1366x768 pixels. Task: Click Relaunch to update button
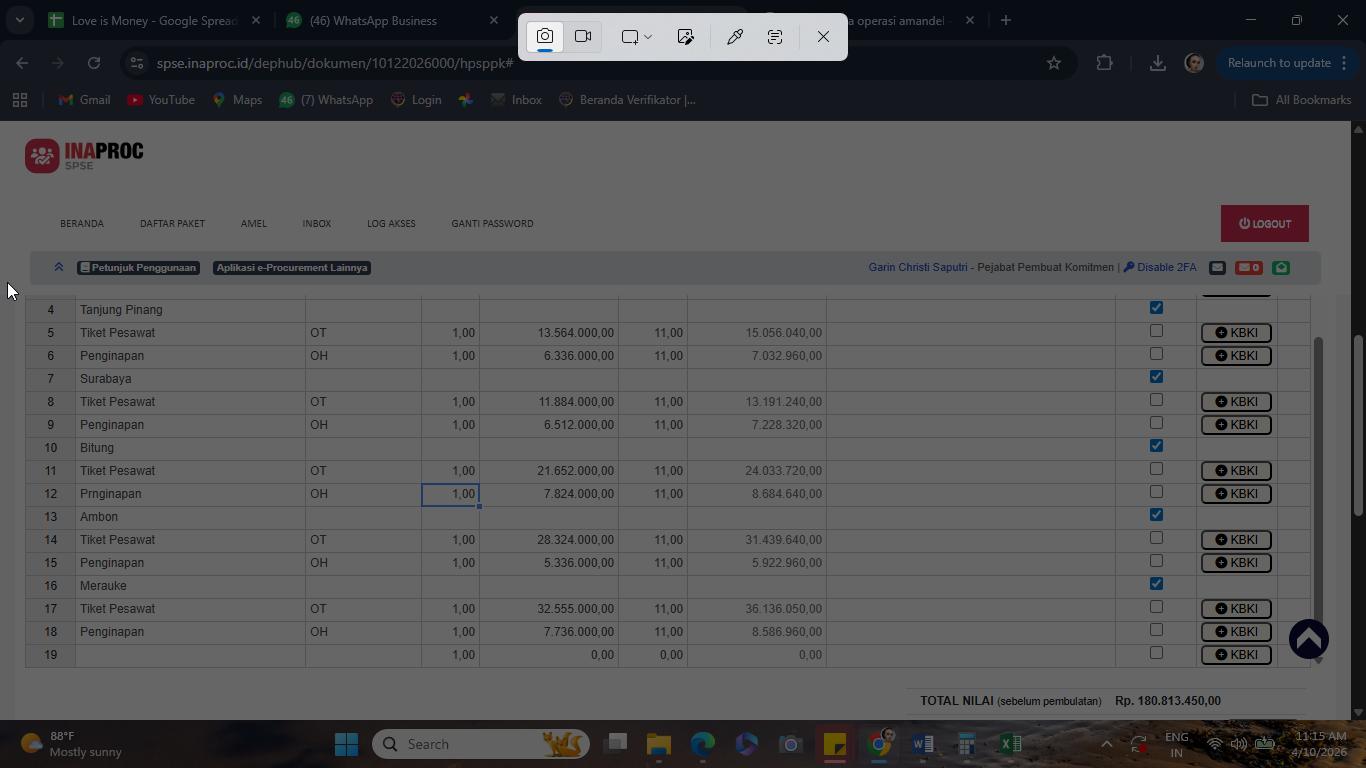tap(1279, 63)
